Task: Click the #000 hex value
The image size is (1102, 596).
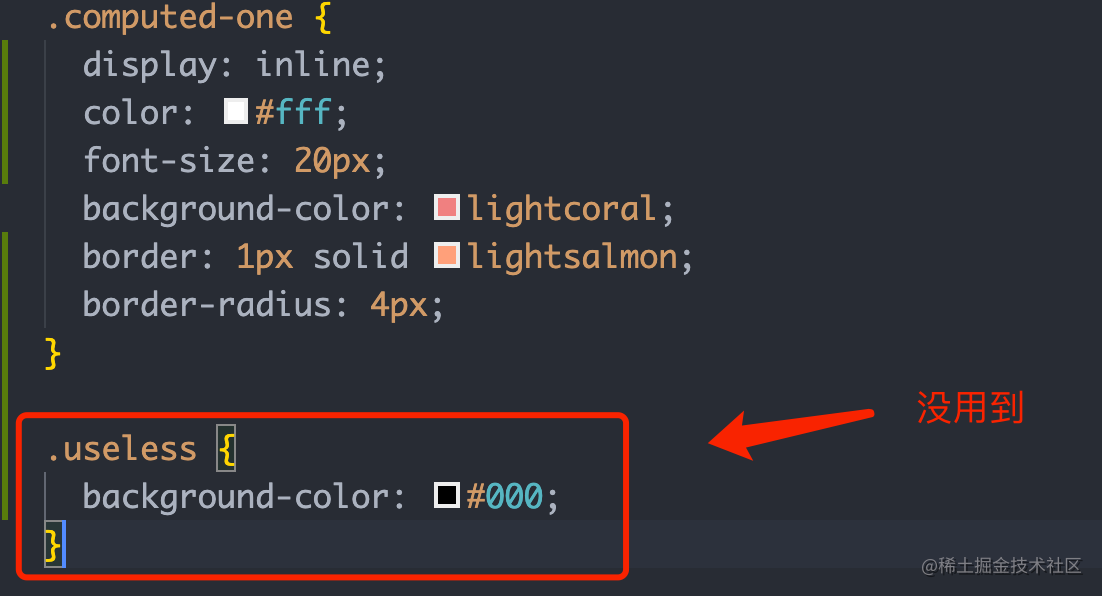Action: 505,496
